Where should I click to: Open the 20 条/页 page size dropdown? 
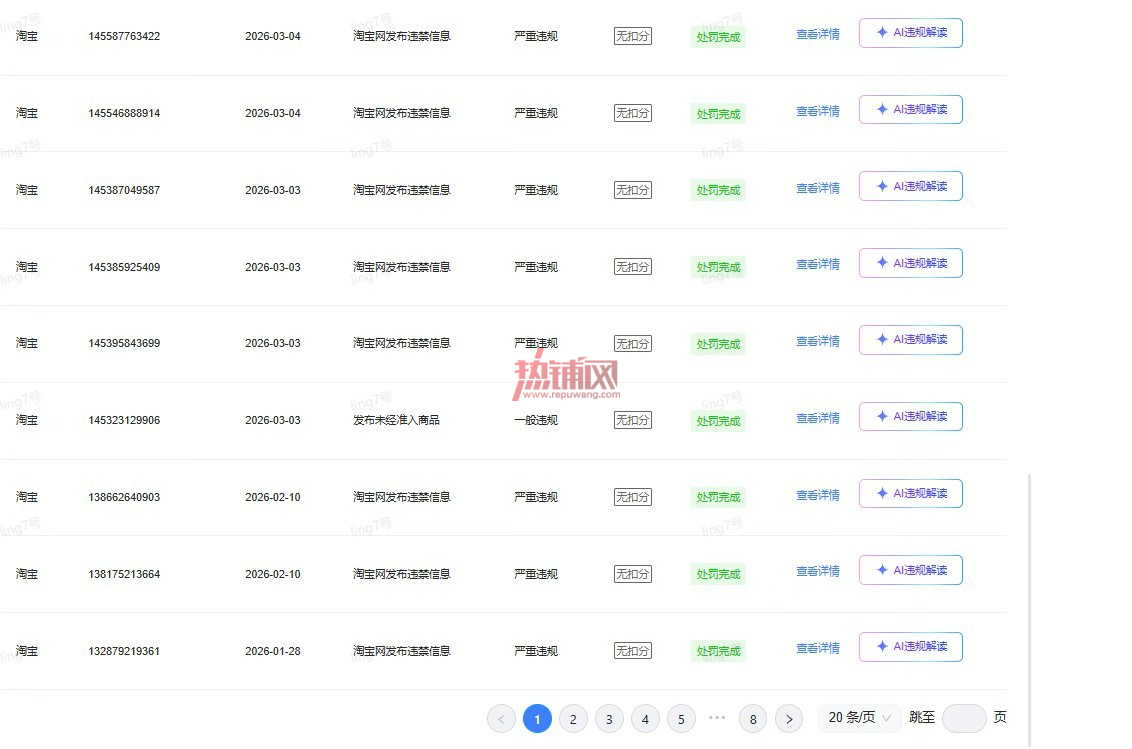click(x=859, y=718)
